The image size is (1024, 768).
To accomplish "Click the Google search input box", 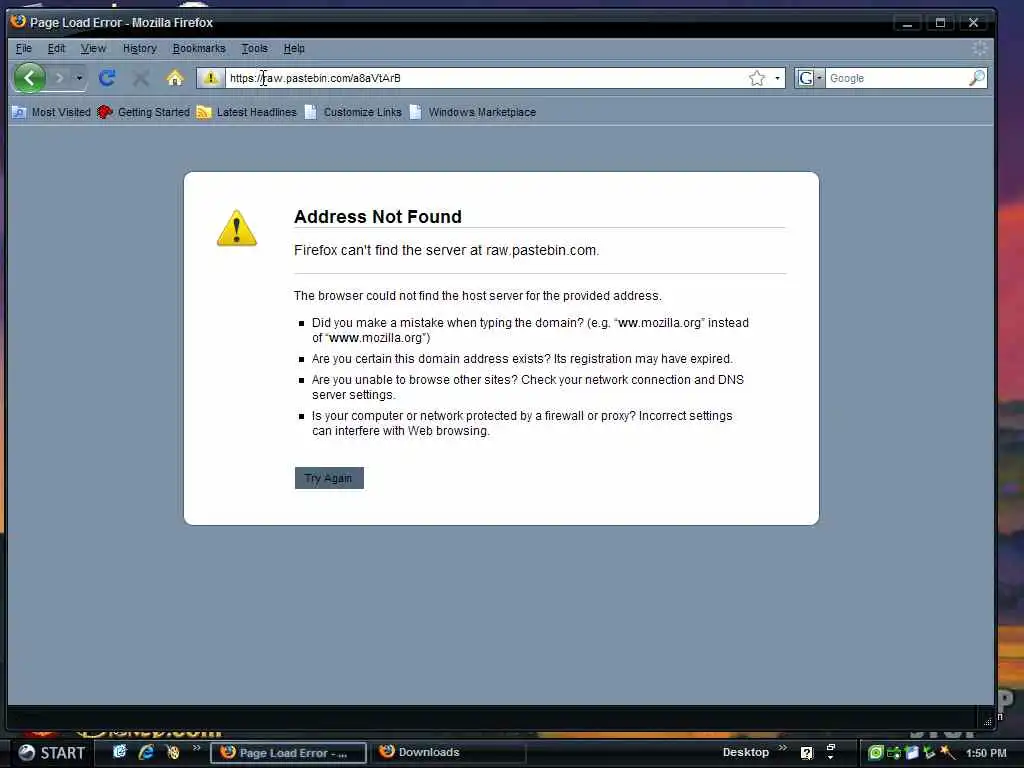I will [x=897, y=78].
